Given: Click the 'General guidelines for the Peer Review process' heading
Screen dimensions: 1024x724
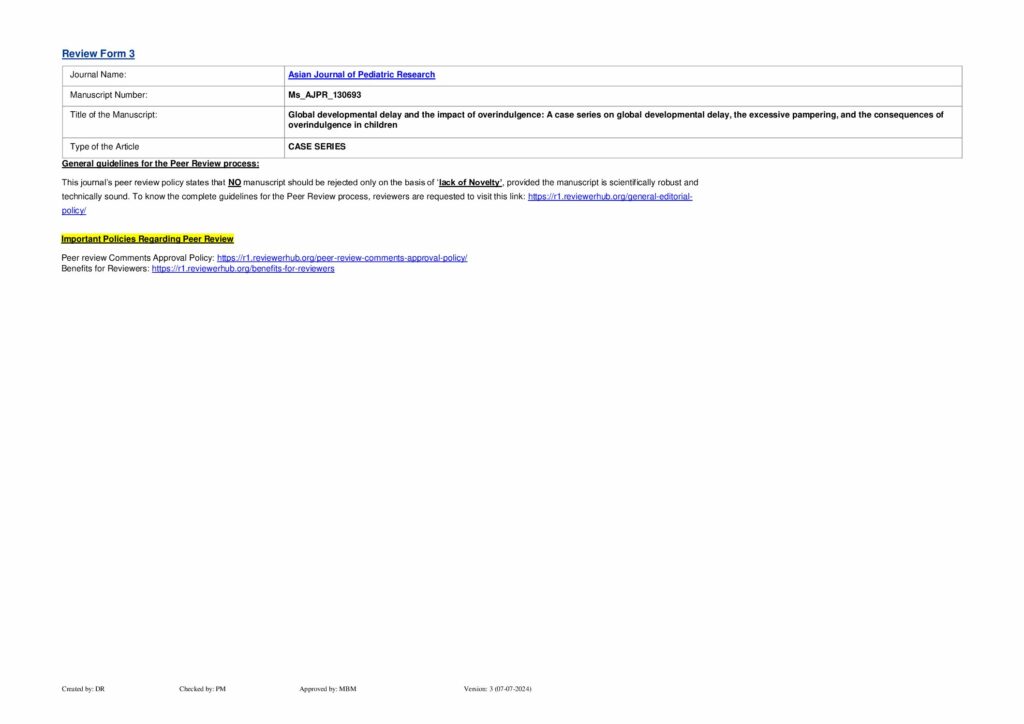Looking at the screenshot, I should click(x=160, y=163).
